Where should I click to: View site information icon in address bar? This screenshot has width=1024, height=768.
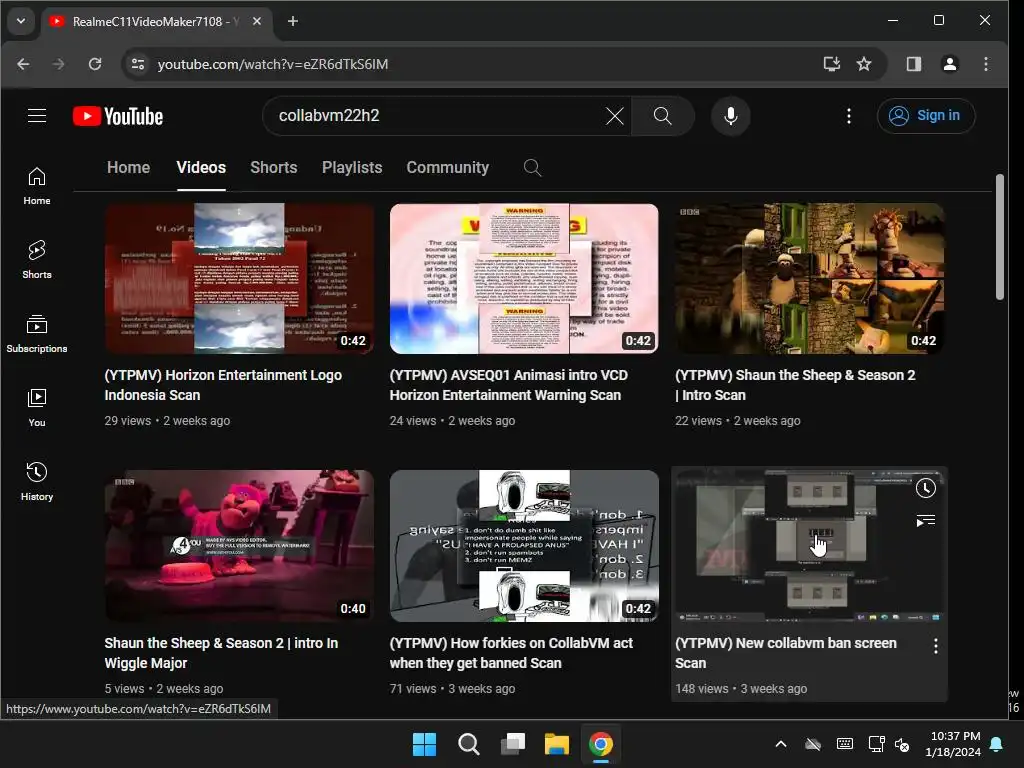[x=138, y=64]
